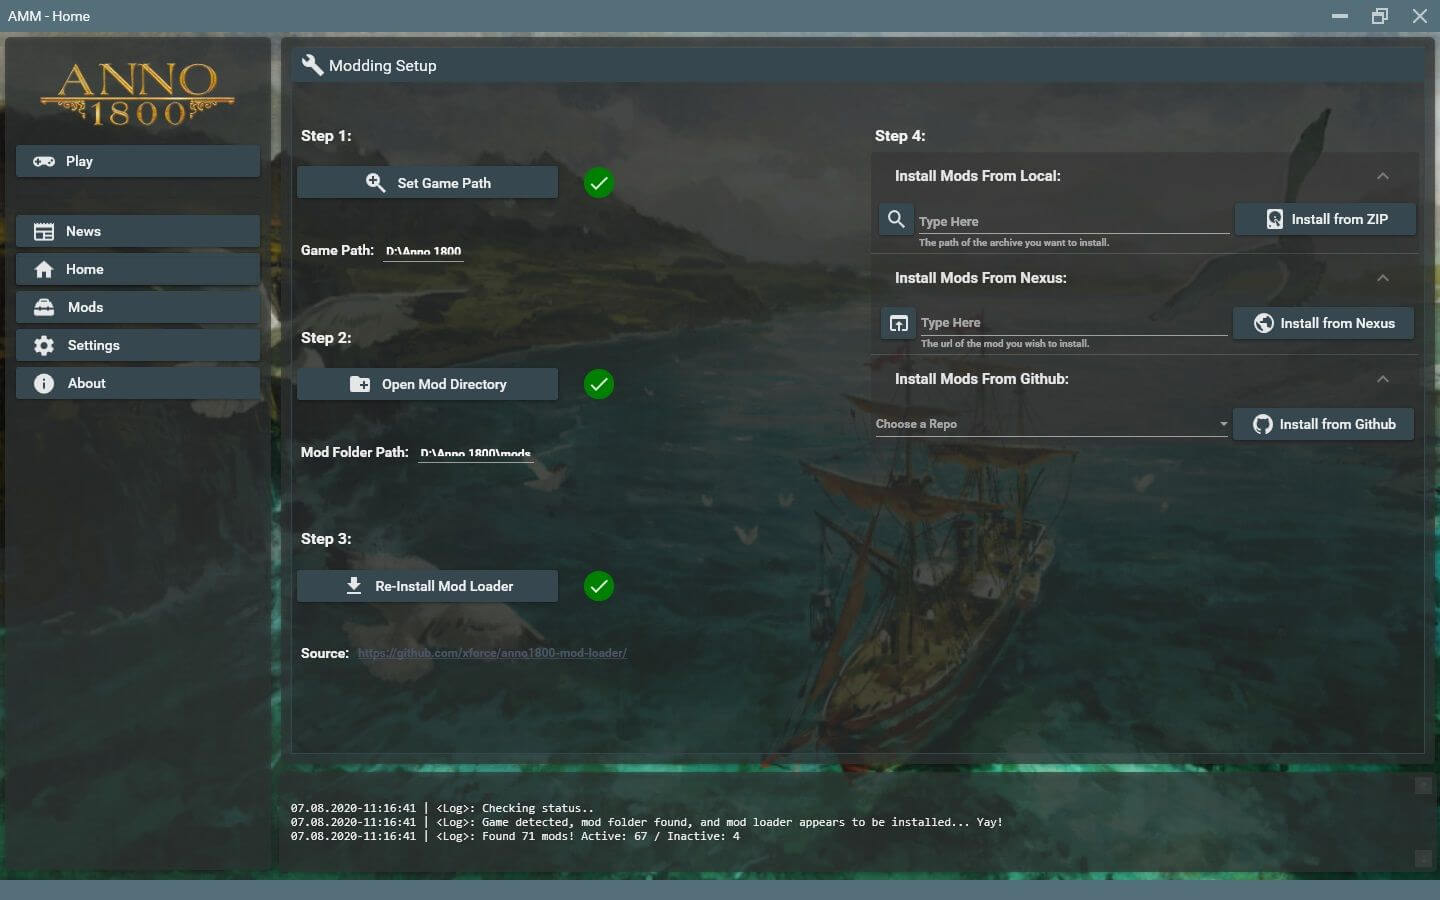
Task: Collapse the Install Mods From Local section
Action: [1382, 176]
